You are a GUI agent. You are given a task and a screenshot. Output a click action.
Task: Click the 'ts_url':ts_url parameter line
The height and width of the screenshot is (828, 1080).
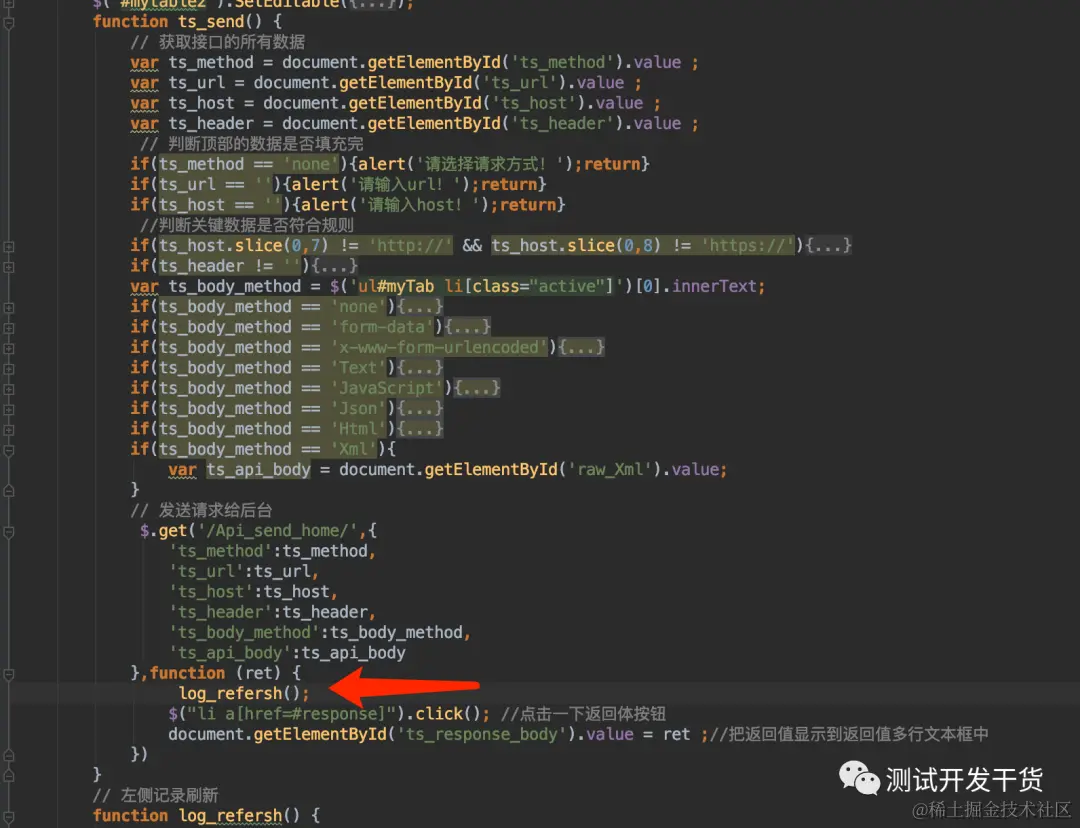pos(244,571)
